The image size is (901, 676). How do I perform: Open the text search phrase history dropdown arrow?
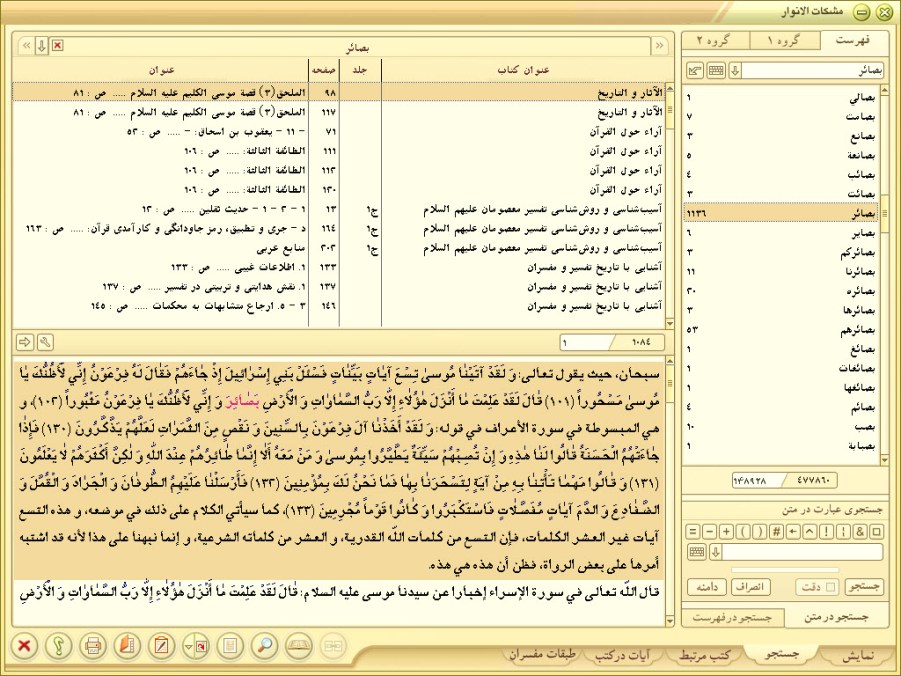click(715, 552)
